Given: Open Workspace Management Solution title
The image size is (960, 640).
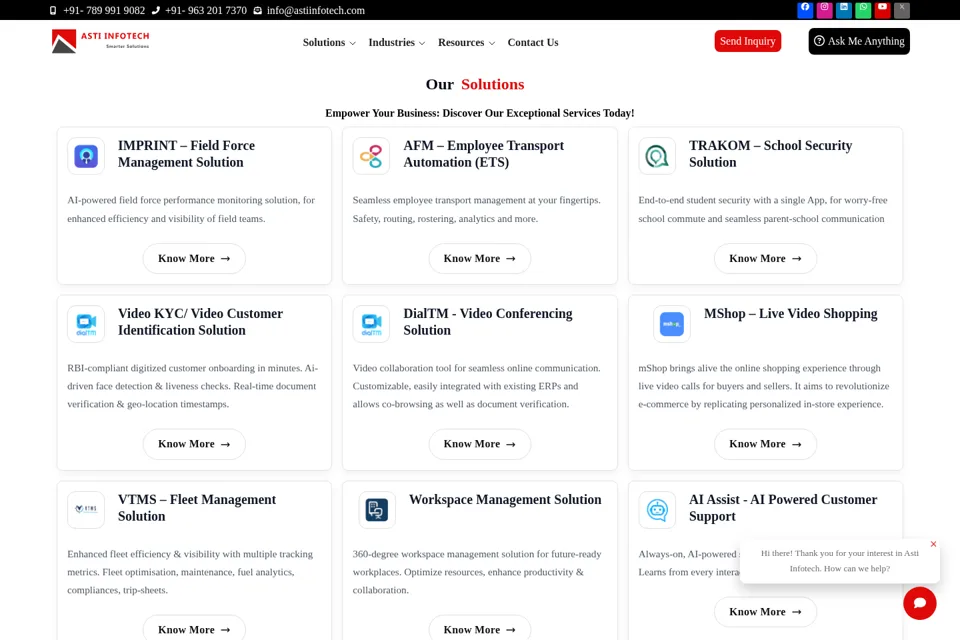Looking at the screenshot, I should click(x=505, y=500).
